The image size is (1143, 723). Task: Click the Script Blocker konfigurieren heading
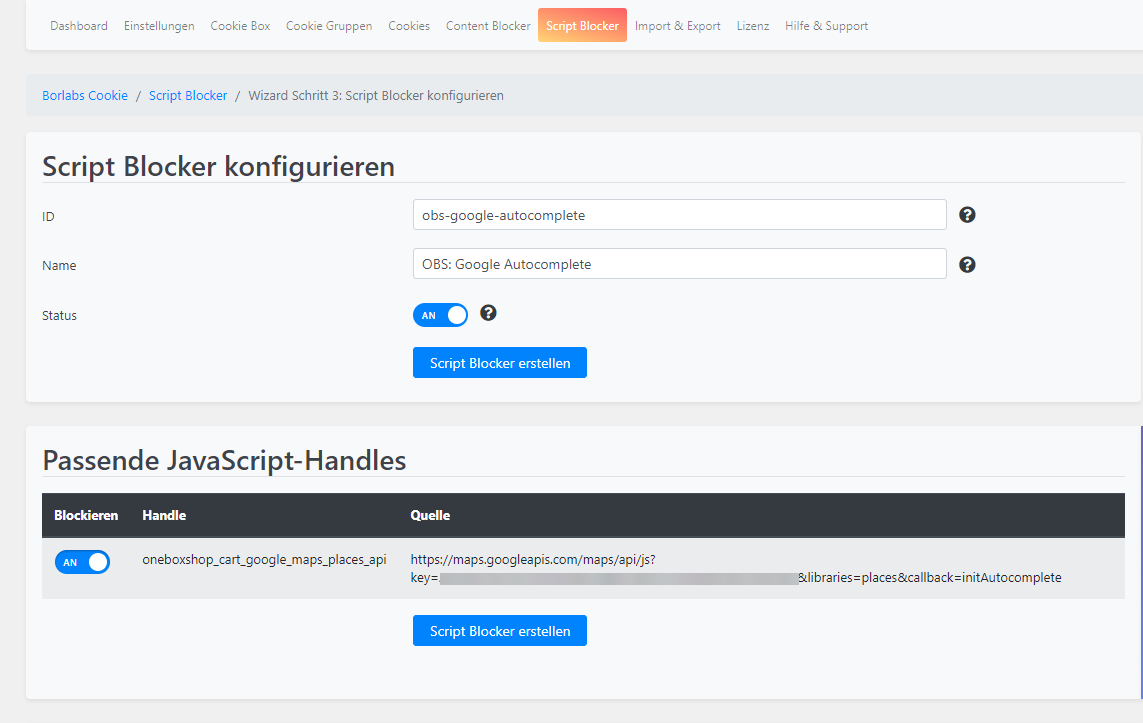(x=219, y=167)
